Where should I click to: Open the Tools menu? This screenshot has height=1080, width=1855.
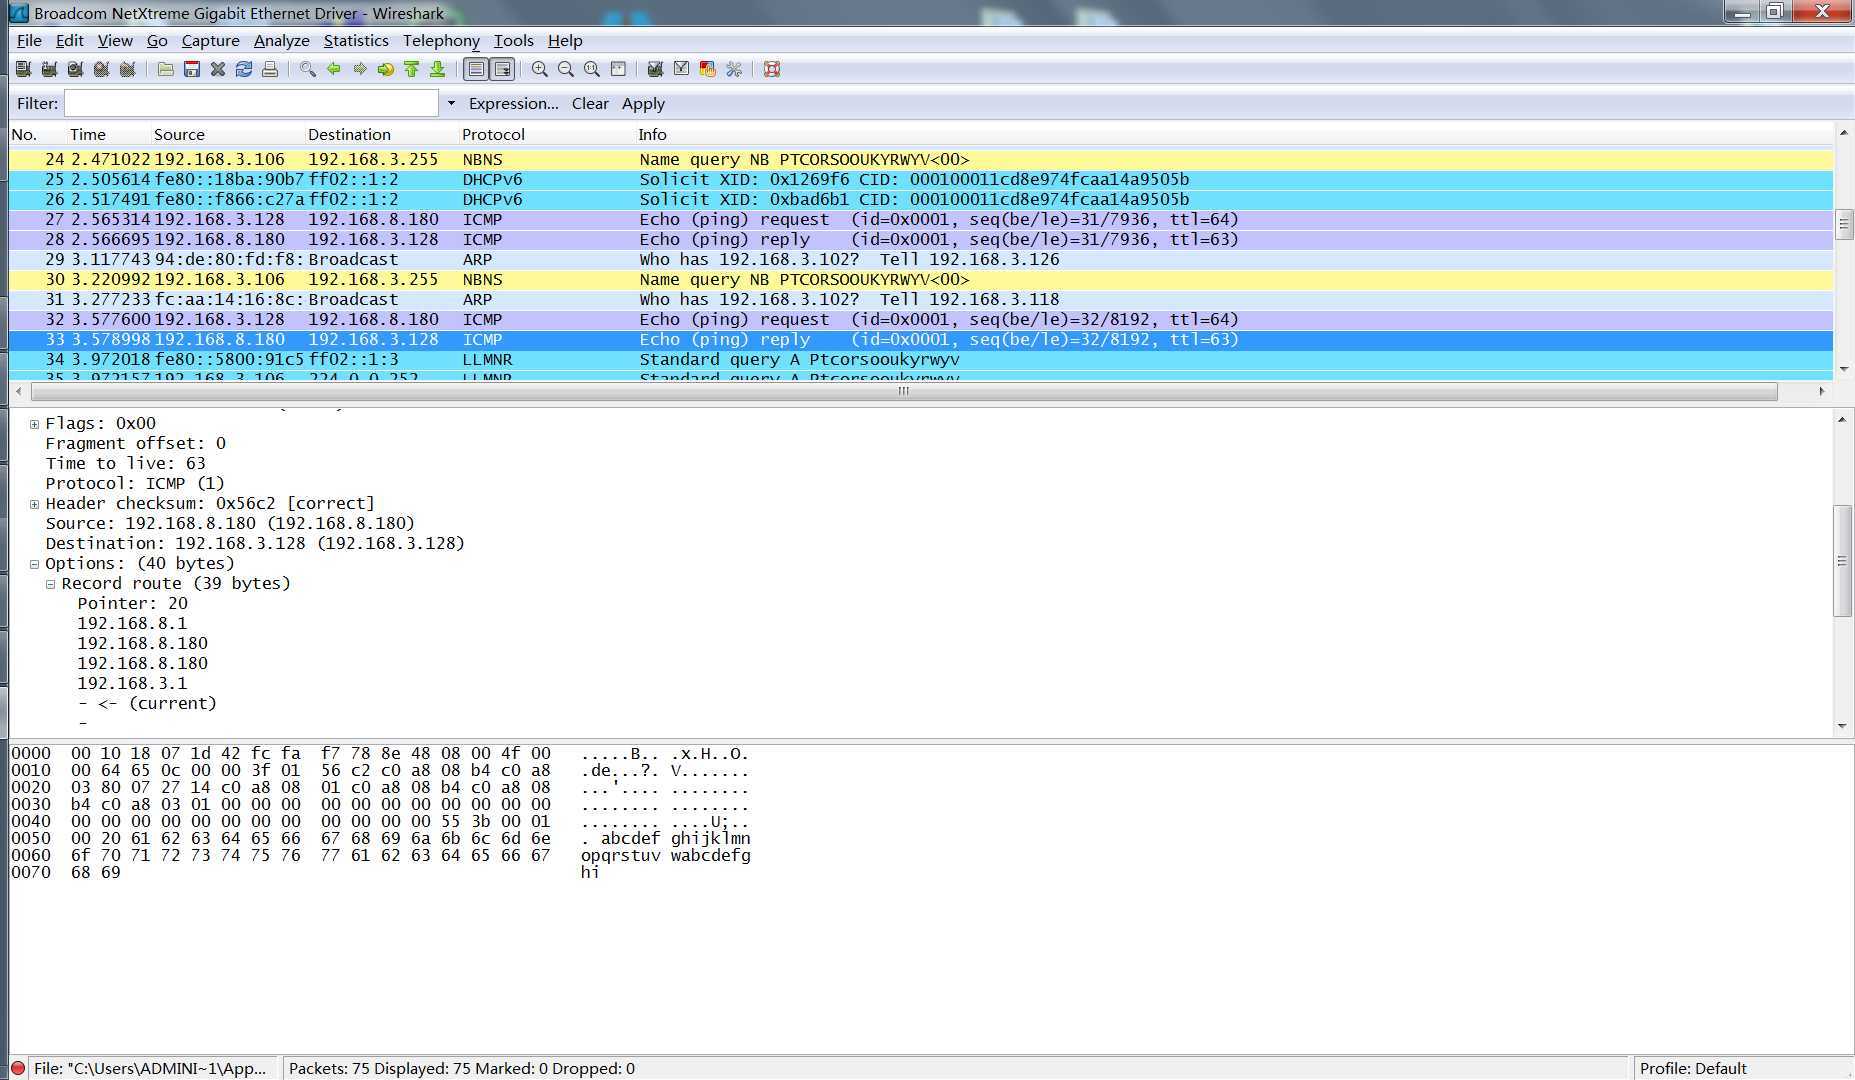pyautogui.click(x=513, y=40)
